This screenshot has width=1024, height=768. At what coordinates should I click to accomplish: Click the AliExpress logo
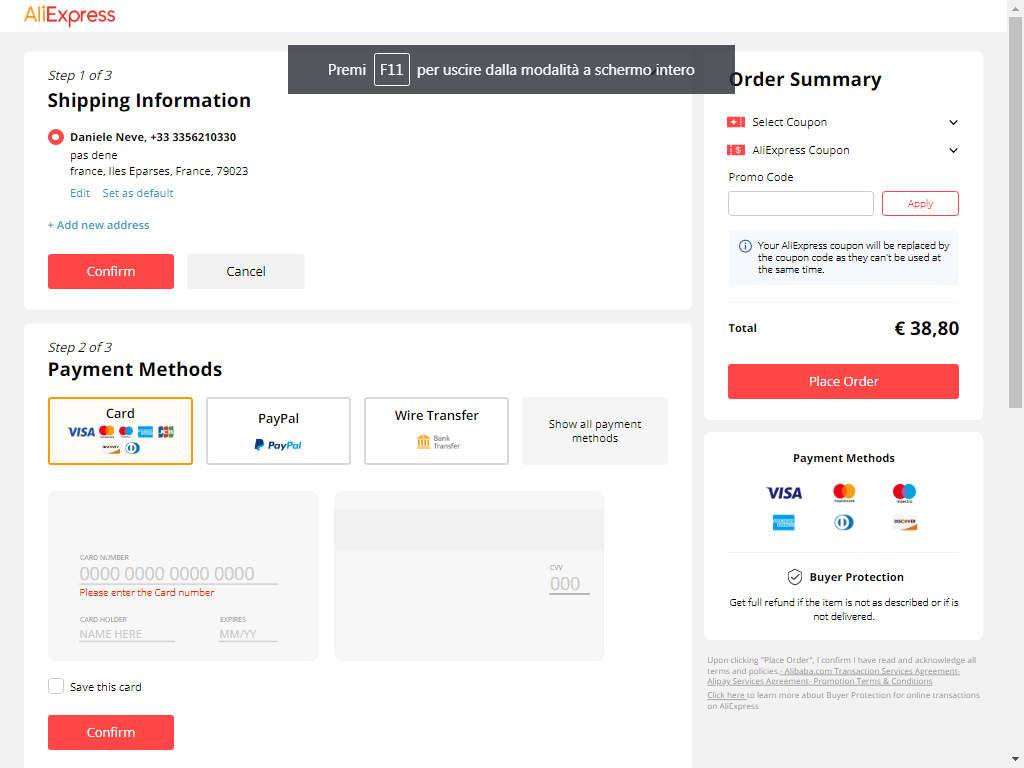click(x=69, y=15)
